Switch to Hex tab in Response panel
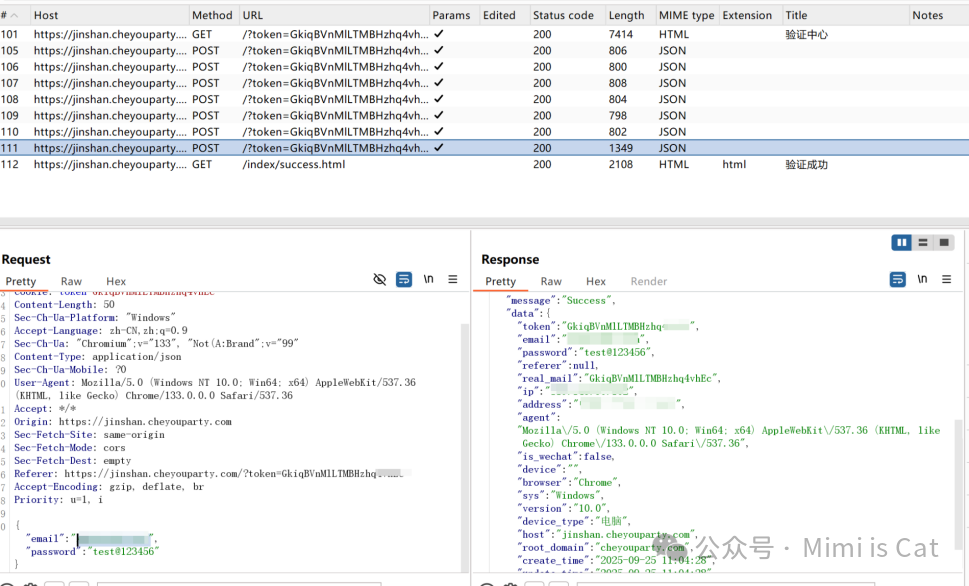This screenshot has height=586, width=969. pos(596,281)
